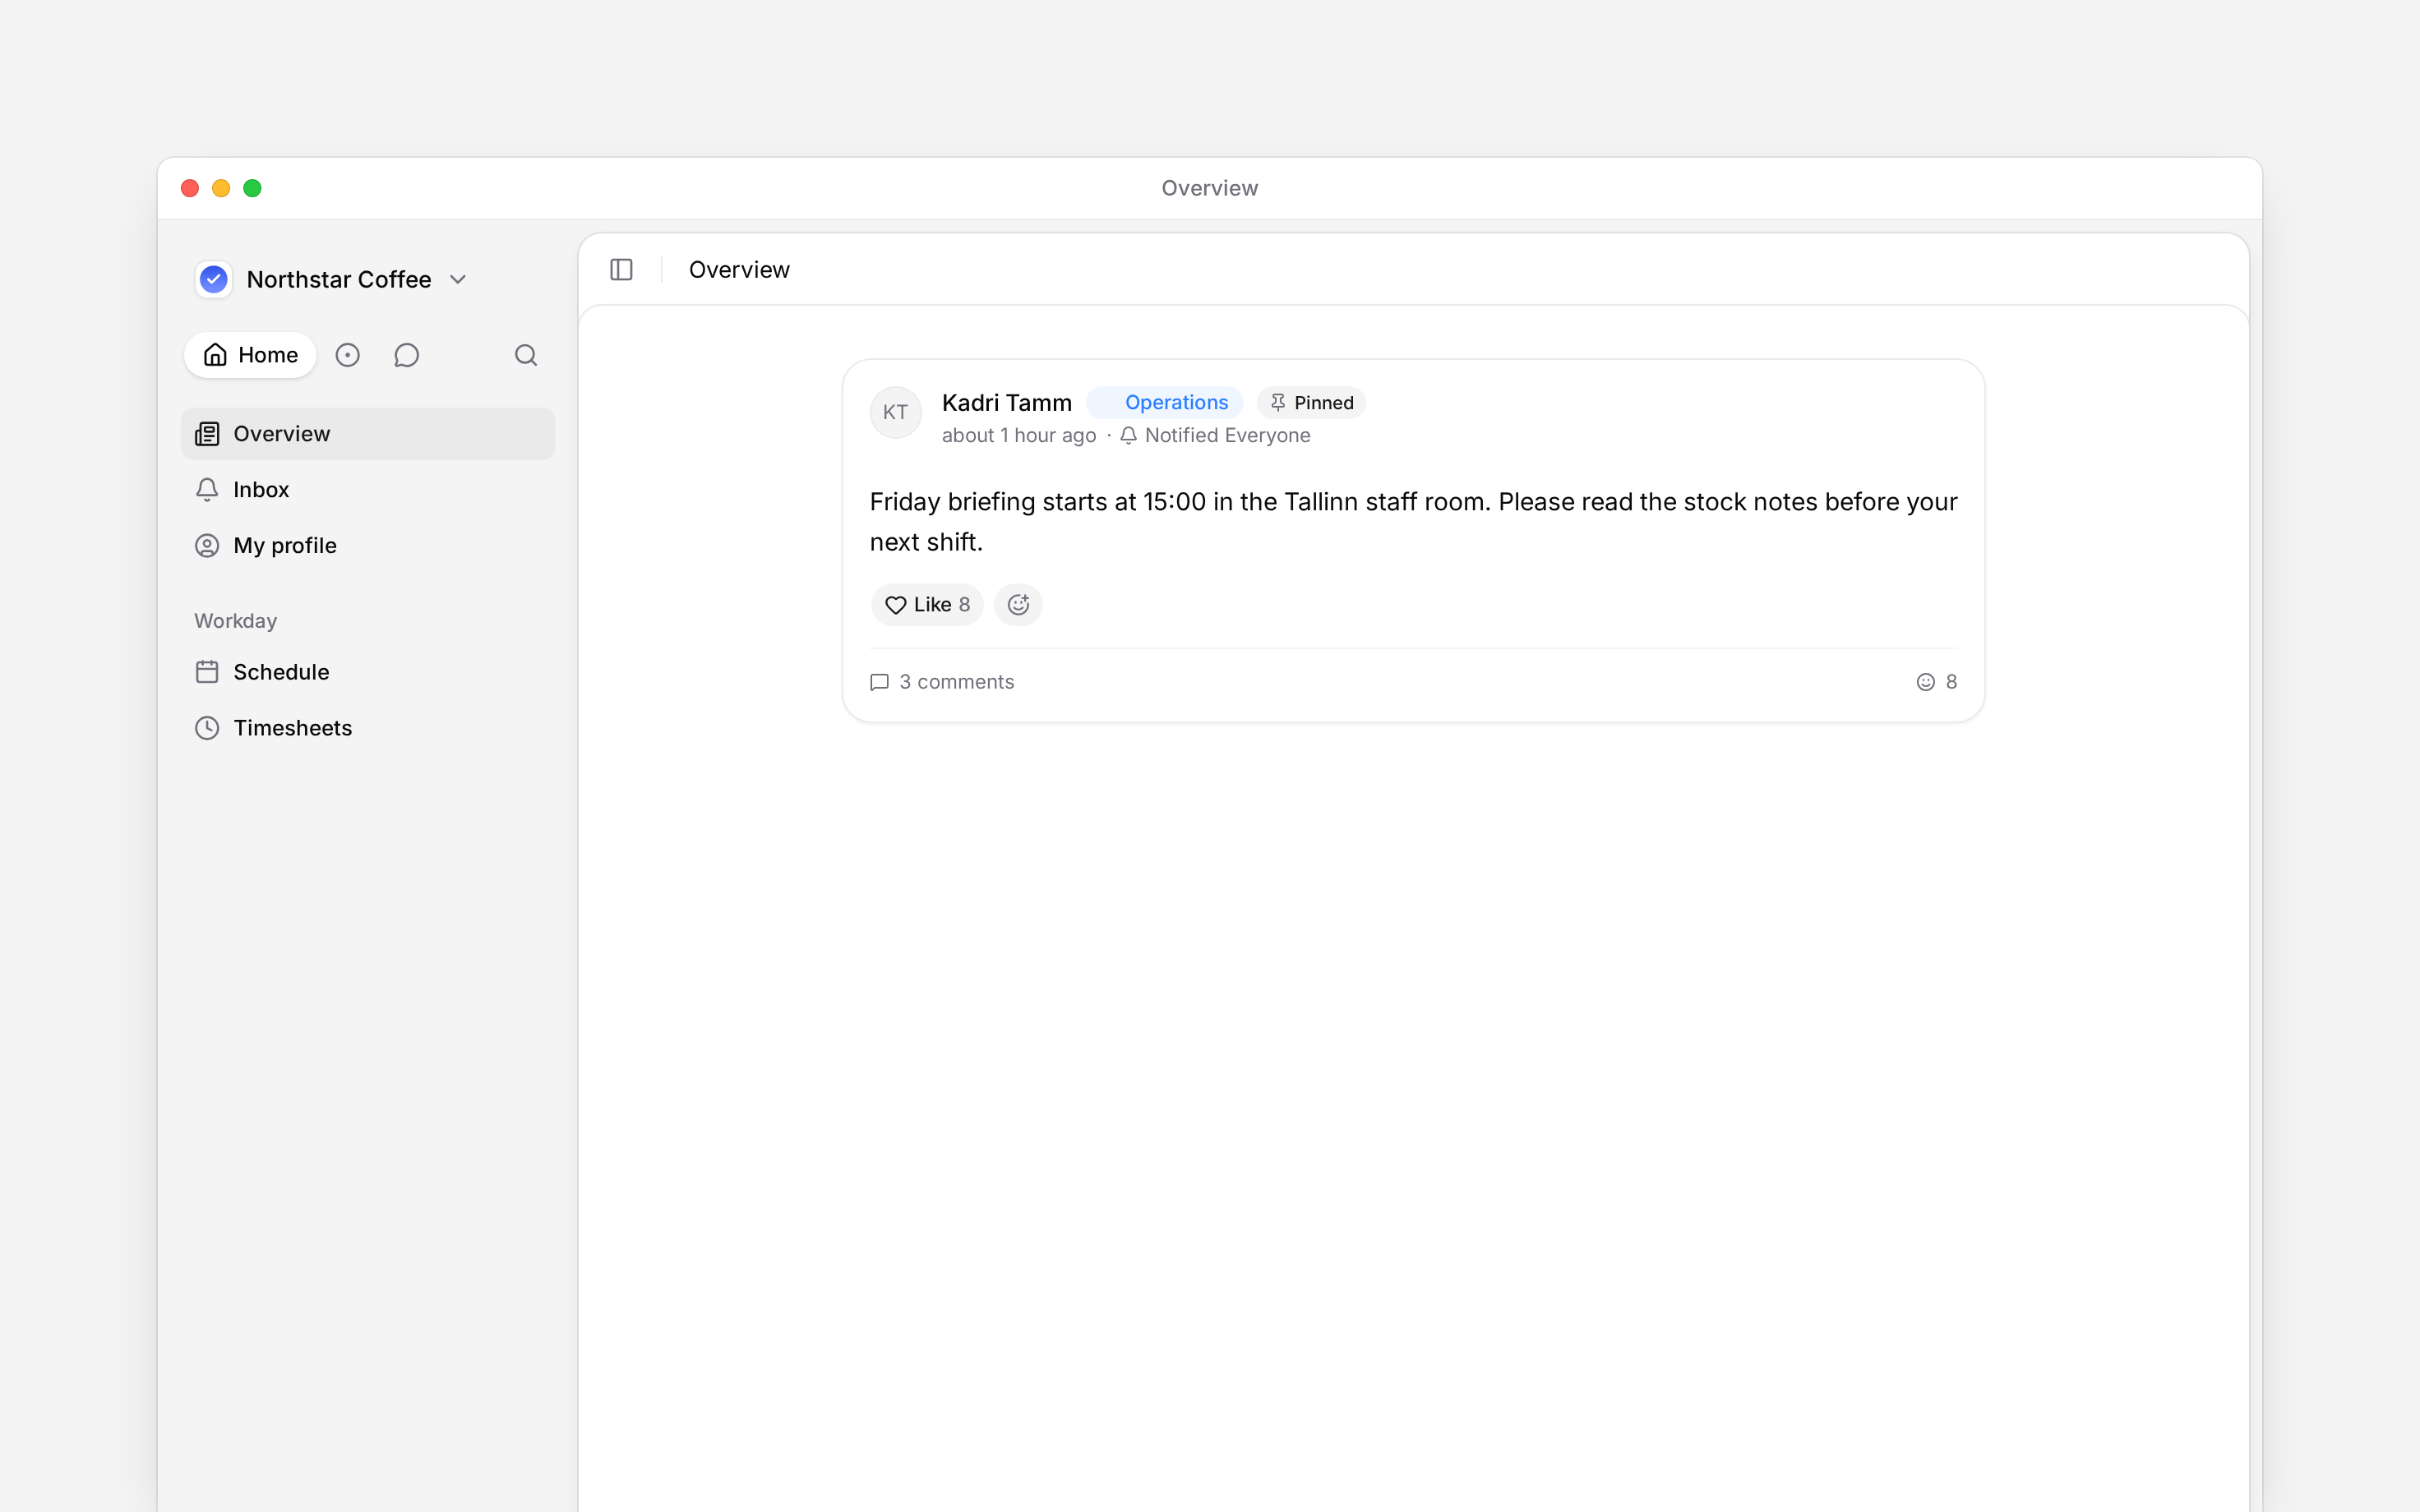Select the Home tab

tap(250, 355)
